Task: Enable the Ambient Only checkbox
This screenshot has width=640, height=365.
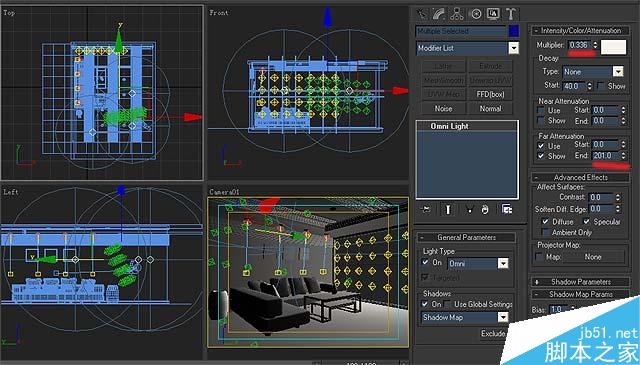Action: 545,232
